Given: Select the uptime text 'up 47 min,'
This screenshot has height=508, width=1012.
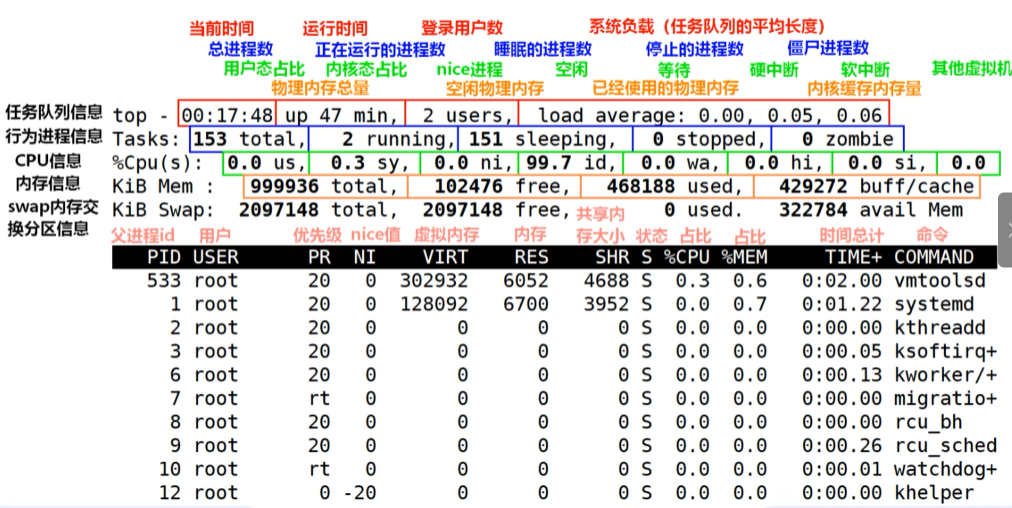Looking at the screenshot, I should [341, 116].
